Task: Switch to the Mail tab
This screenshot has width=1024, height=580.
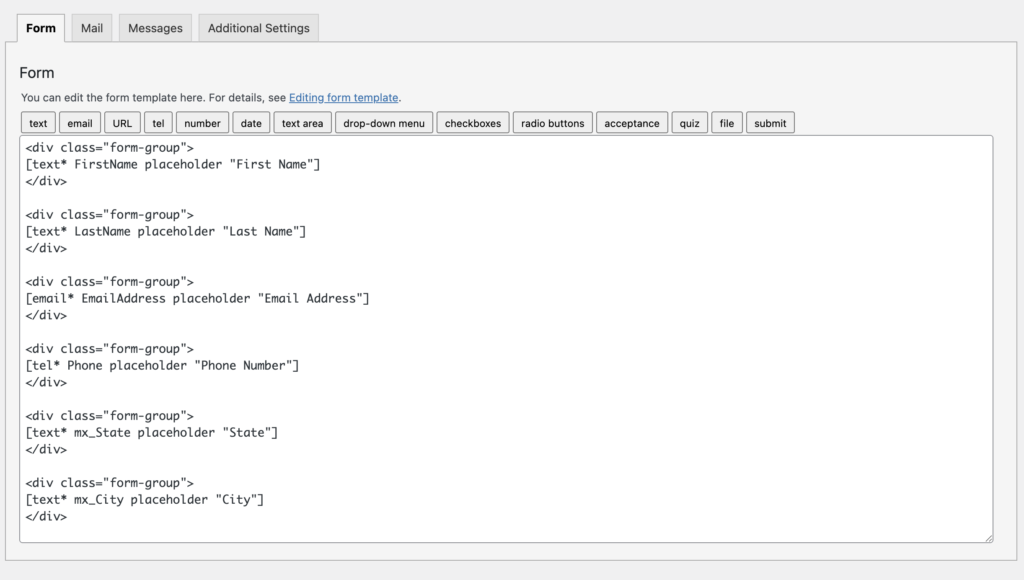Action: point(91,27)
